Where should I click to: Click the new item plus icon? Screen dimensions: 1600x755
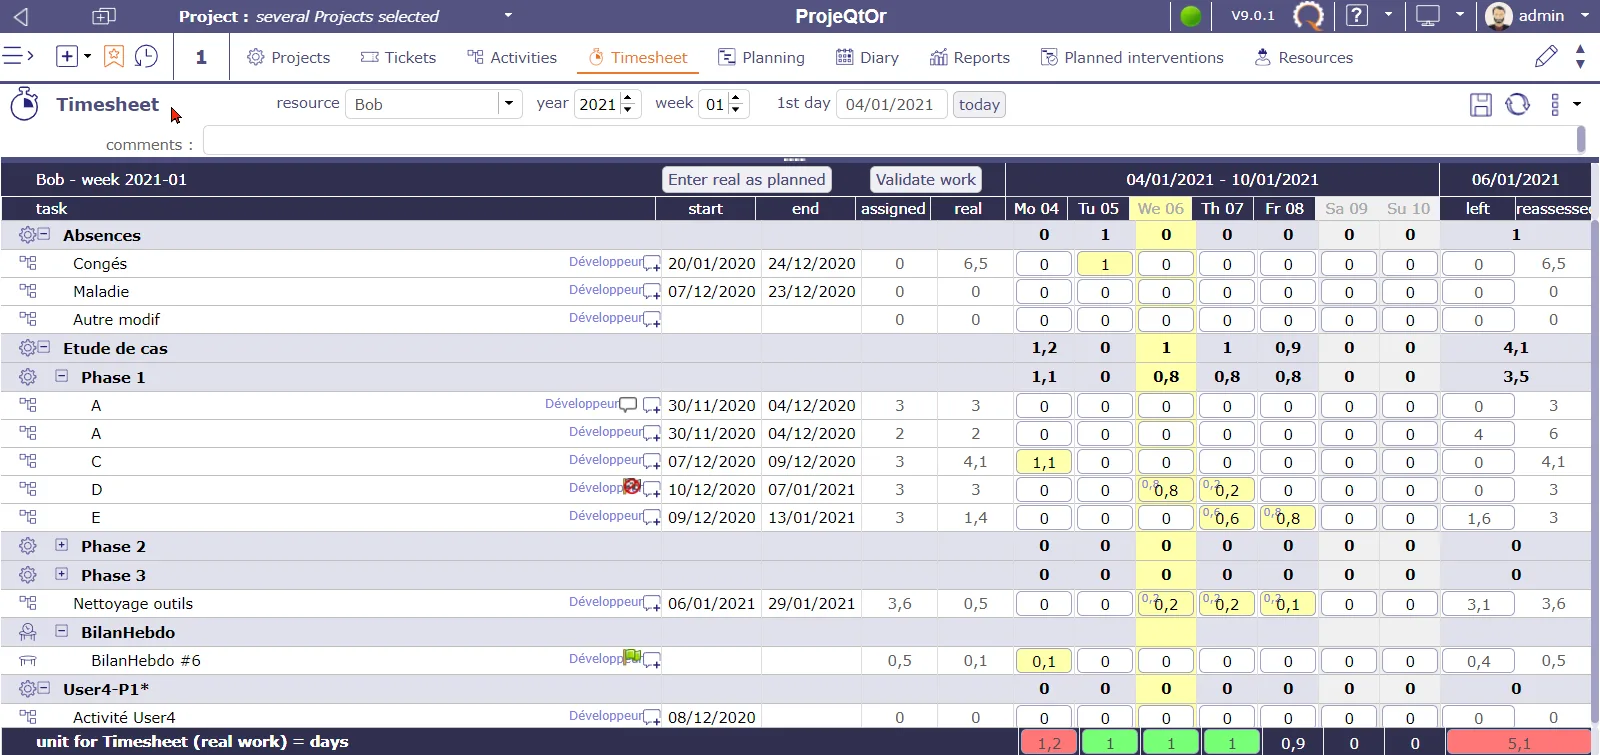(67, 57)
